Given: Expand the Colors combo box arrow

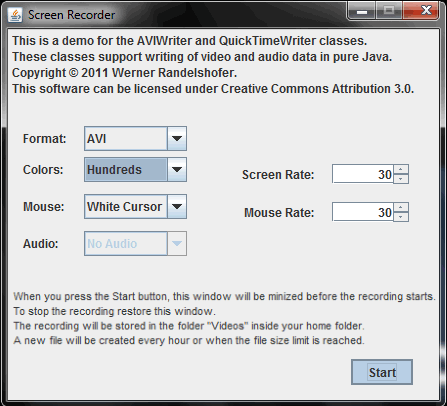Looking at the screenshot, I should 177,170.
